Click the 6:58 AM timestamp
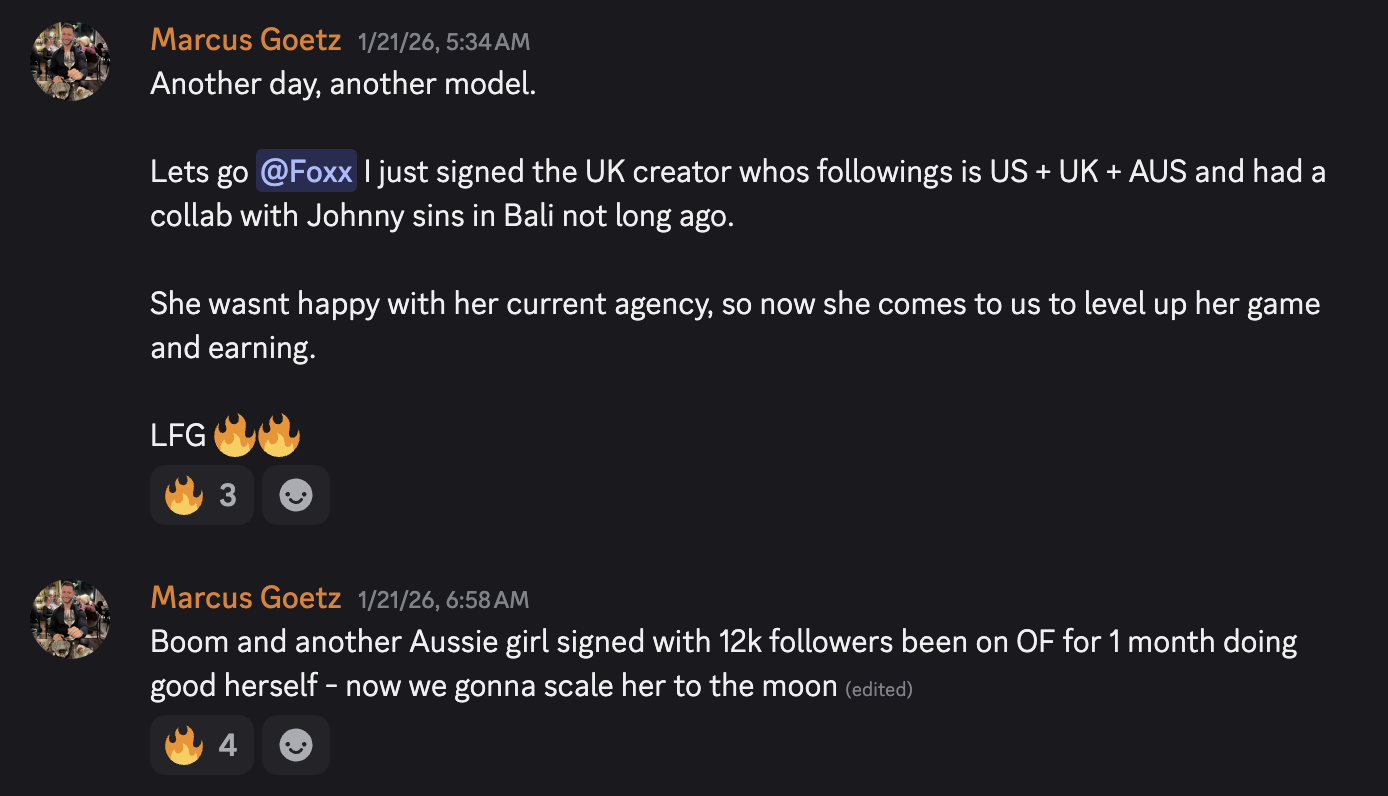This screenshot has width=1388, height=796. 443,599
